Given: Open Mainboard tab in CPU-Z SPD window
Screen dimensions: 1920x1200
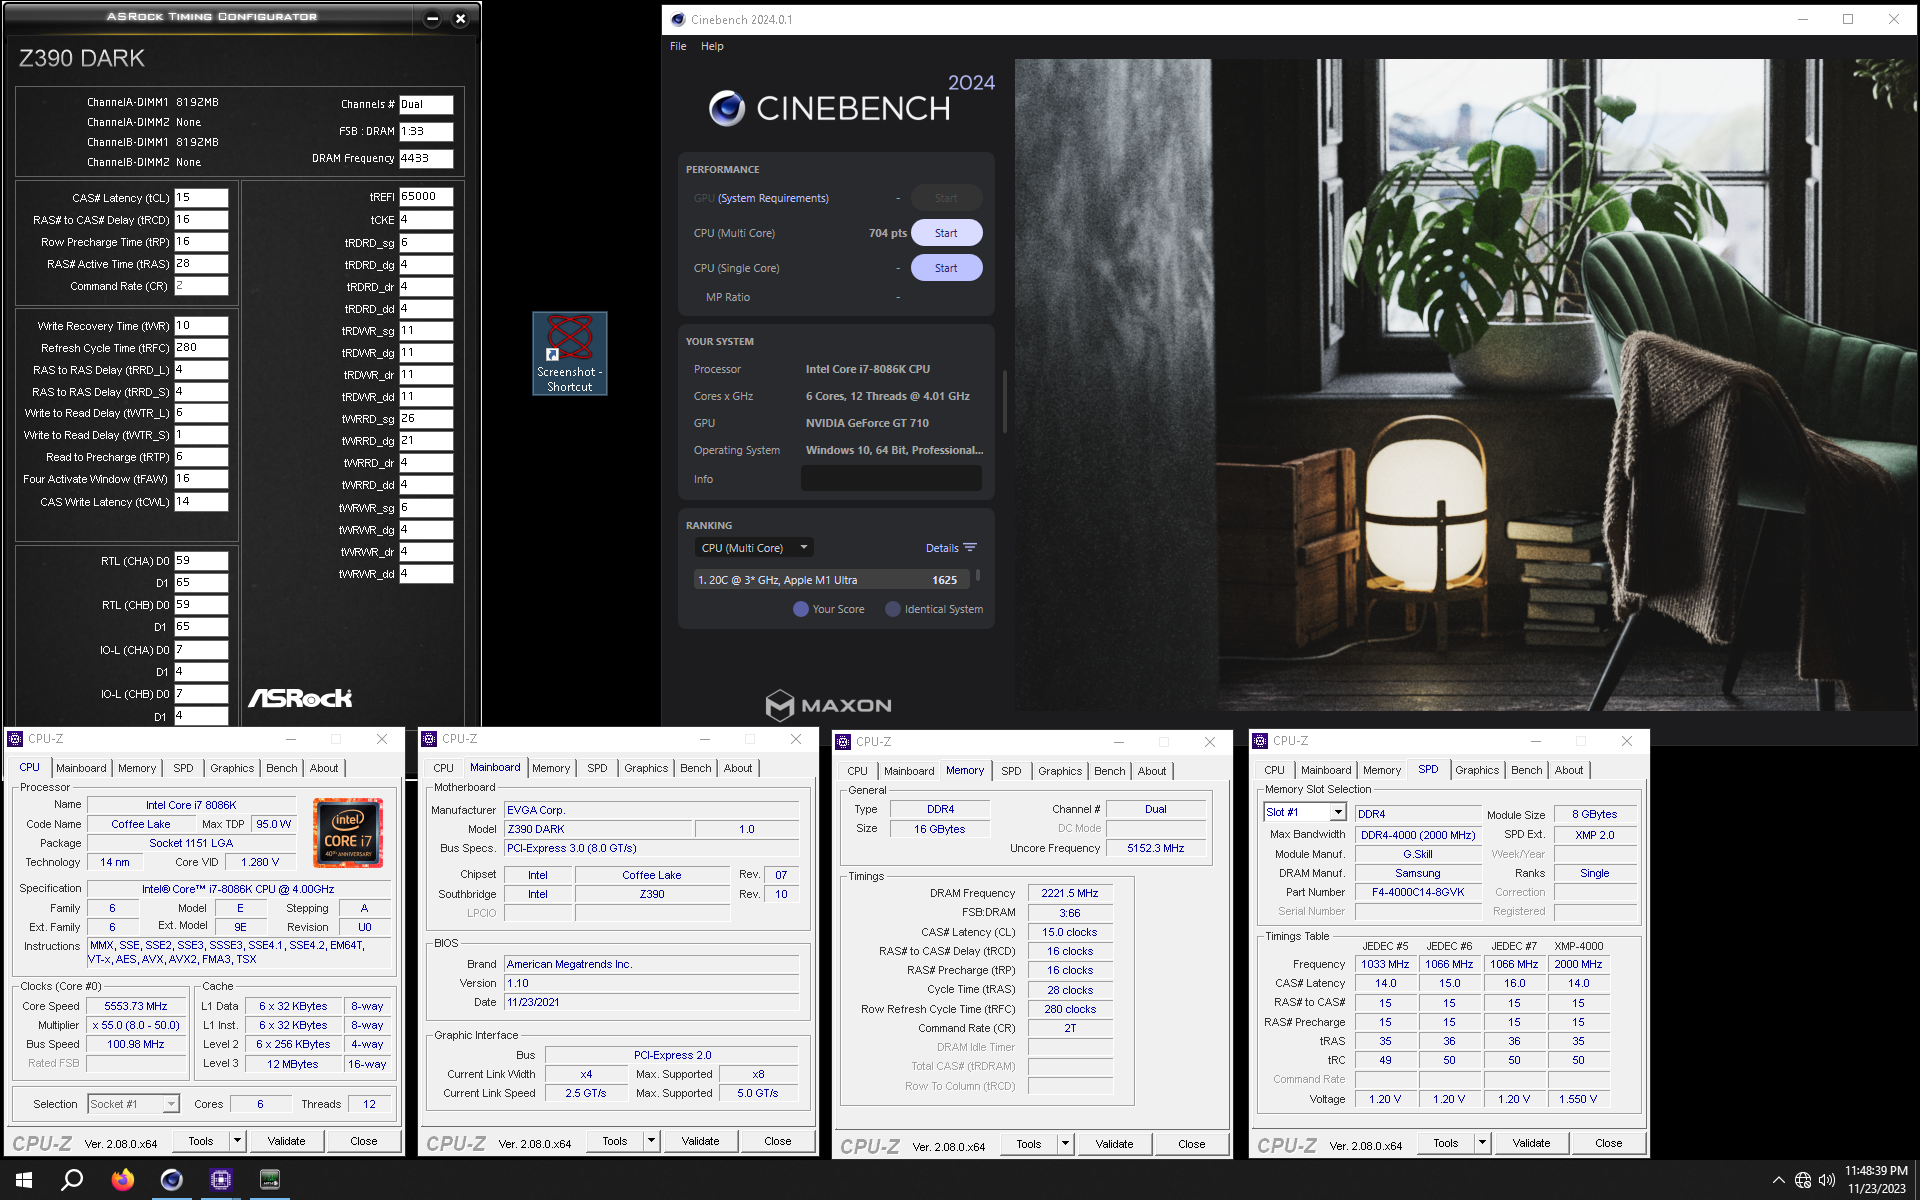Looking at the screenshot, I should pos(1326,770).
